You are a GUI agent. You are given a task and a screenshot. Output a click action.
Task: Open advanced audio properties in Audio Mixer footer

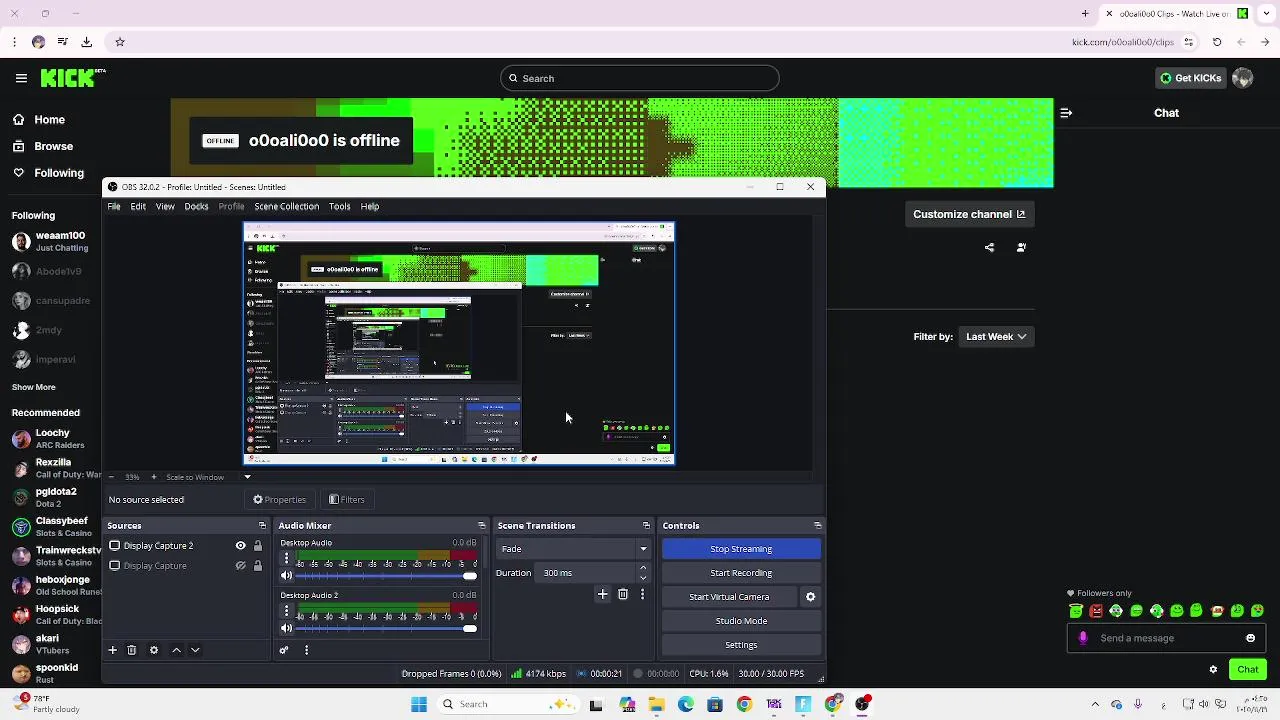click(x=284, y=650)
